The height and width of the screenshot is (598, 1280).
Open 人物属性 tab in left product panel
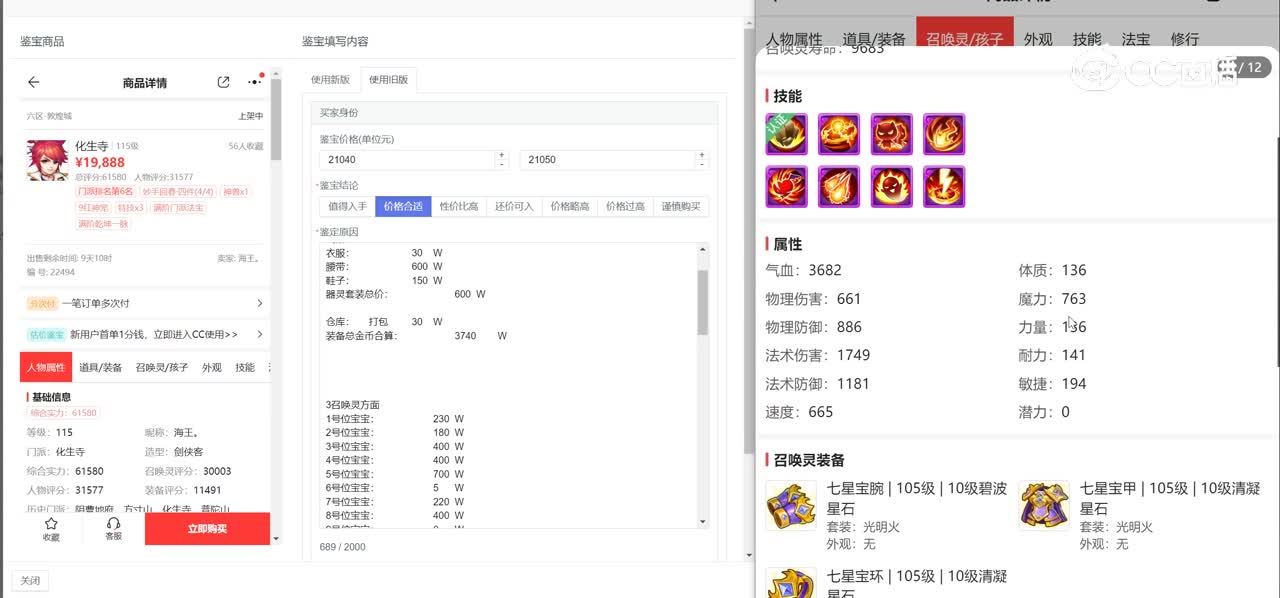pyautogui.click(x=46, y=367)
